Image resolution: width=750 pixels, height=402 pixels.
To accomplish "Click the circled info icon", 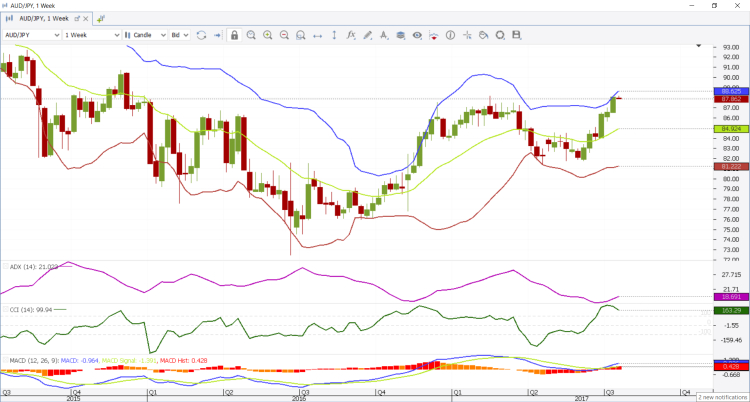I will [450, 35].
